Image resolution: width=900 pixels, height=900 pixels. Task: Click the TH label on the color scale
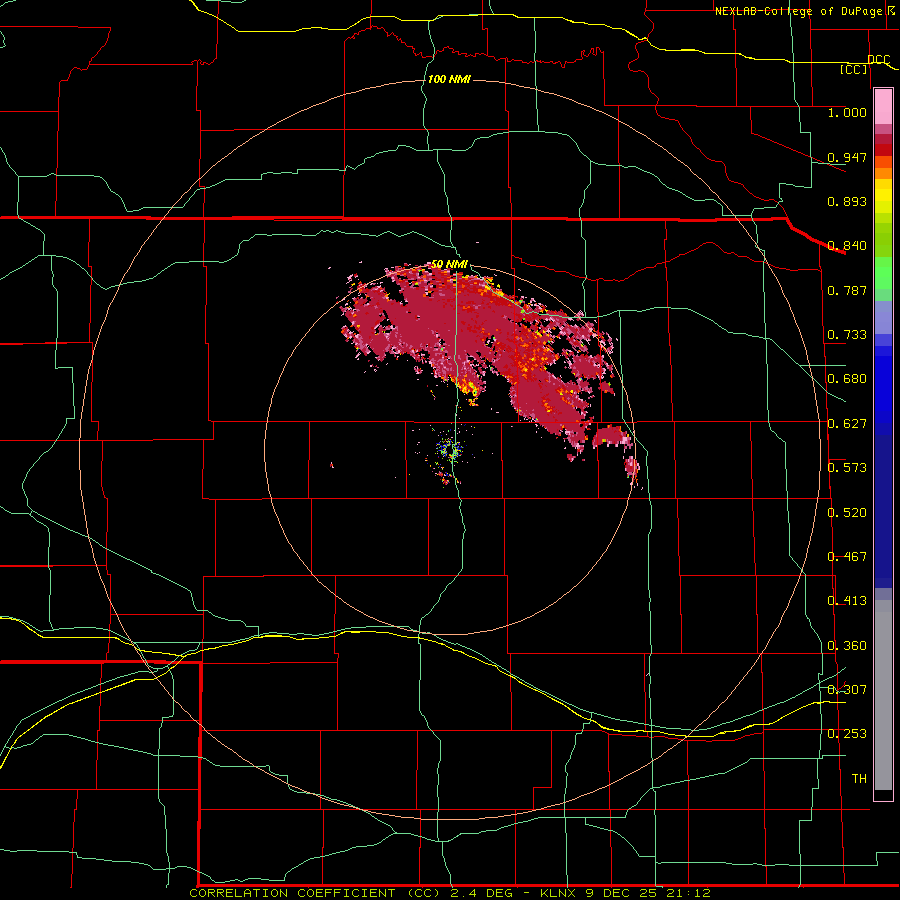[859, 779]
